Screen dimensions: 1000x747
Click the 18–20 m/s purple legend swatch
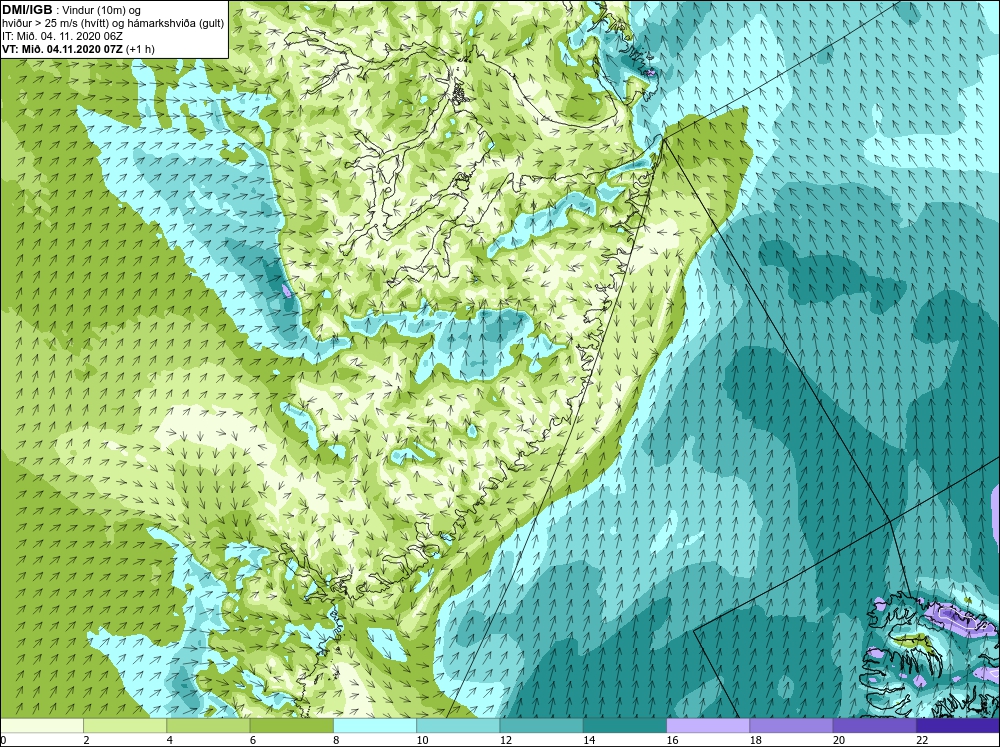791,726
